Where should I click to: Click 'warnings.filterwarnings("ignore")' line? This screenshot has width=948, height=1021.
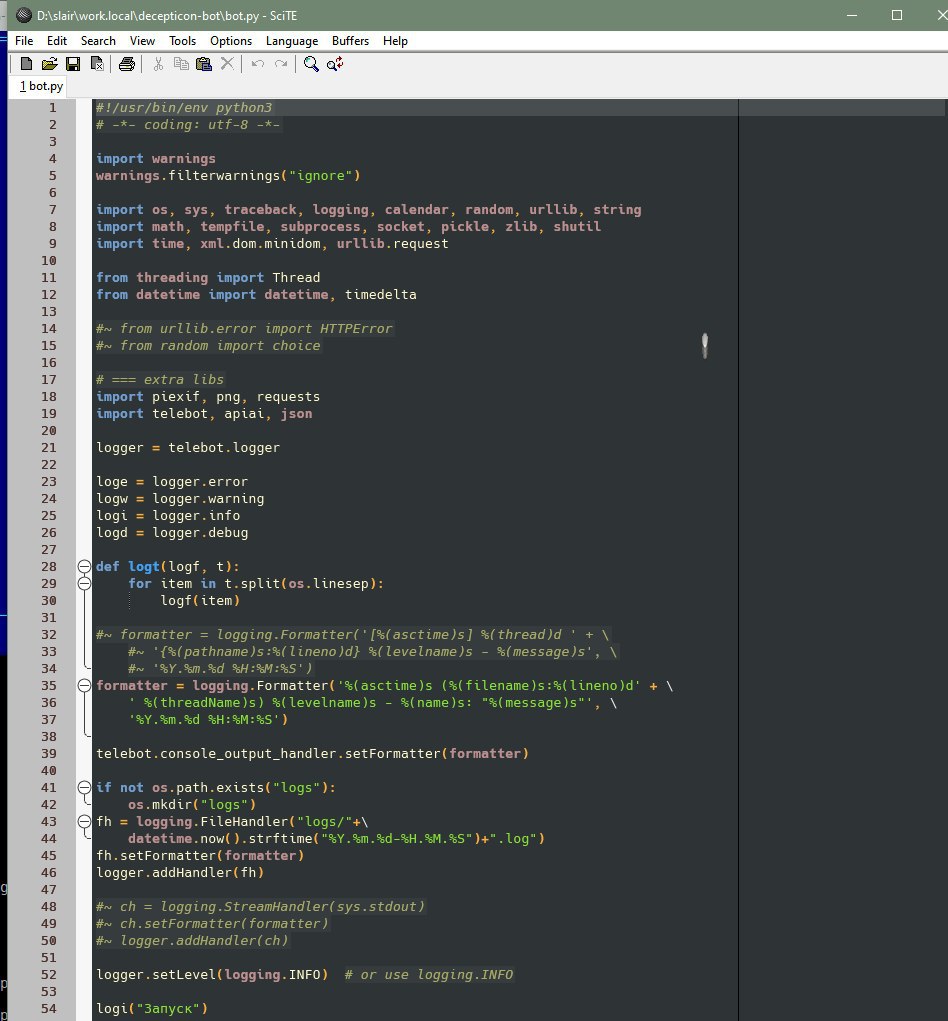[228, 176]
